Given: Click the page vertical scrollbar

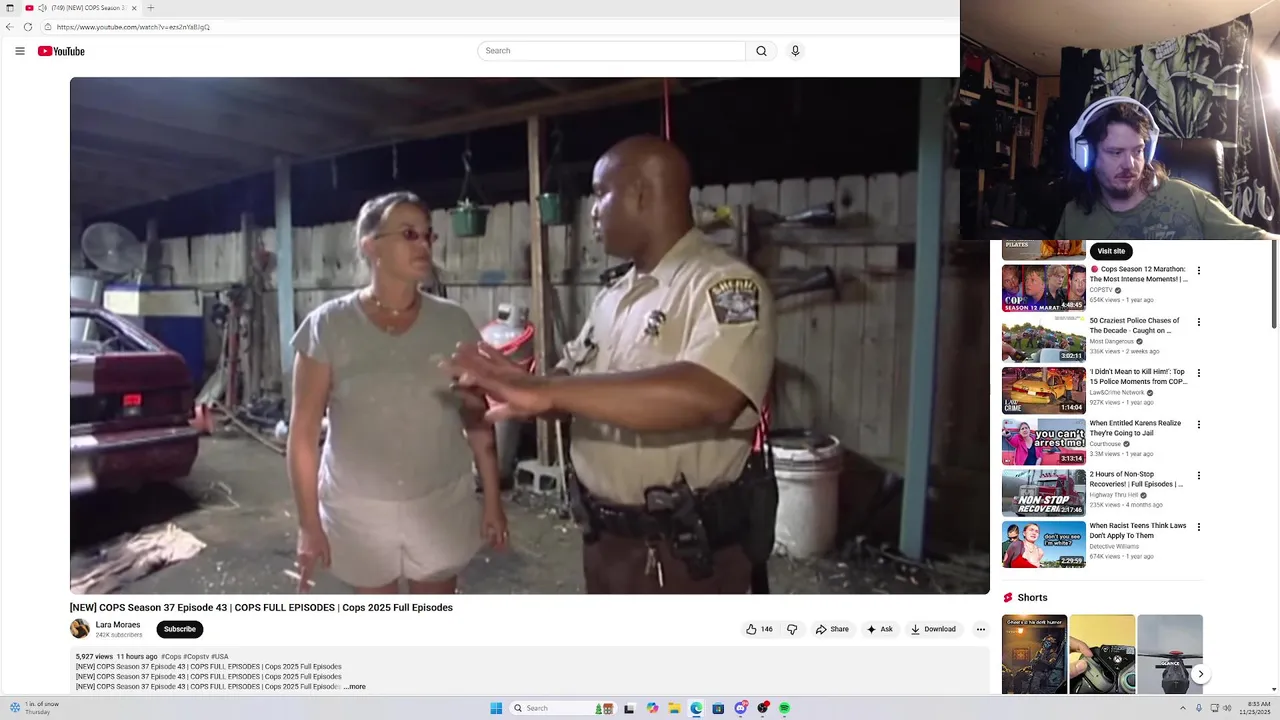Looking at the screenshot, I should point(1274,285).
